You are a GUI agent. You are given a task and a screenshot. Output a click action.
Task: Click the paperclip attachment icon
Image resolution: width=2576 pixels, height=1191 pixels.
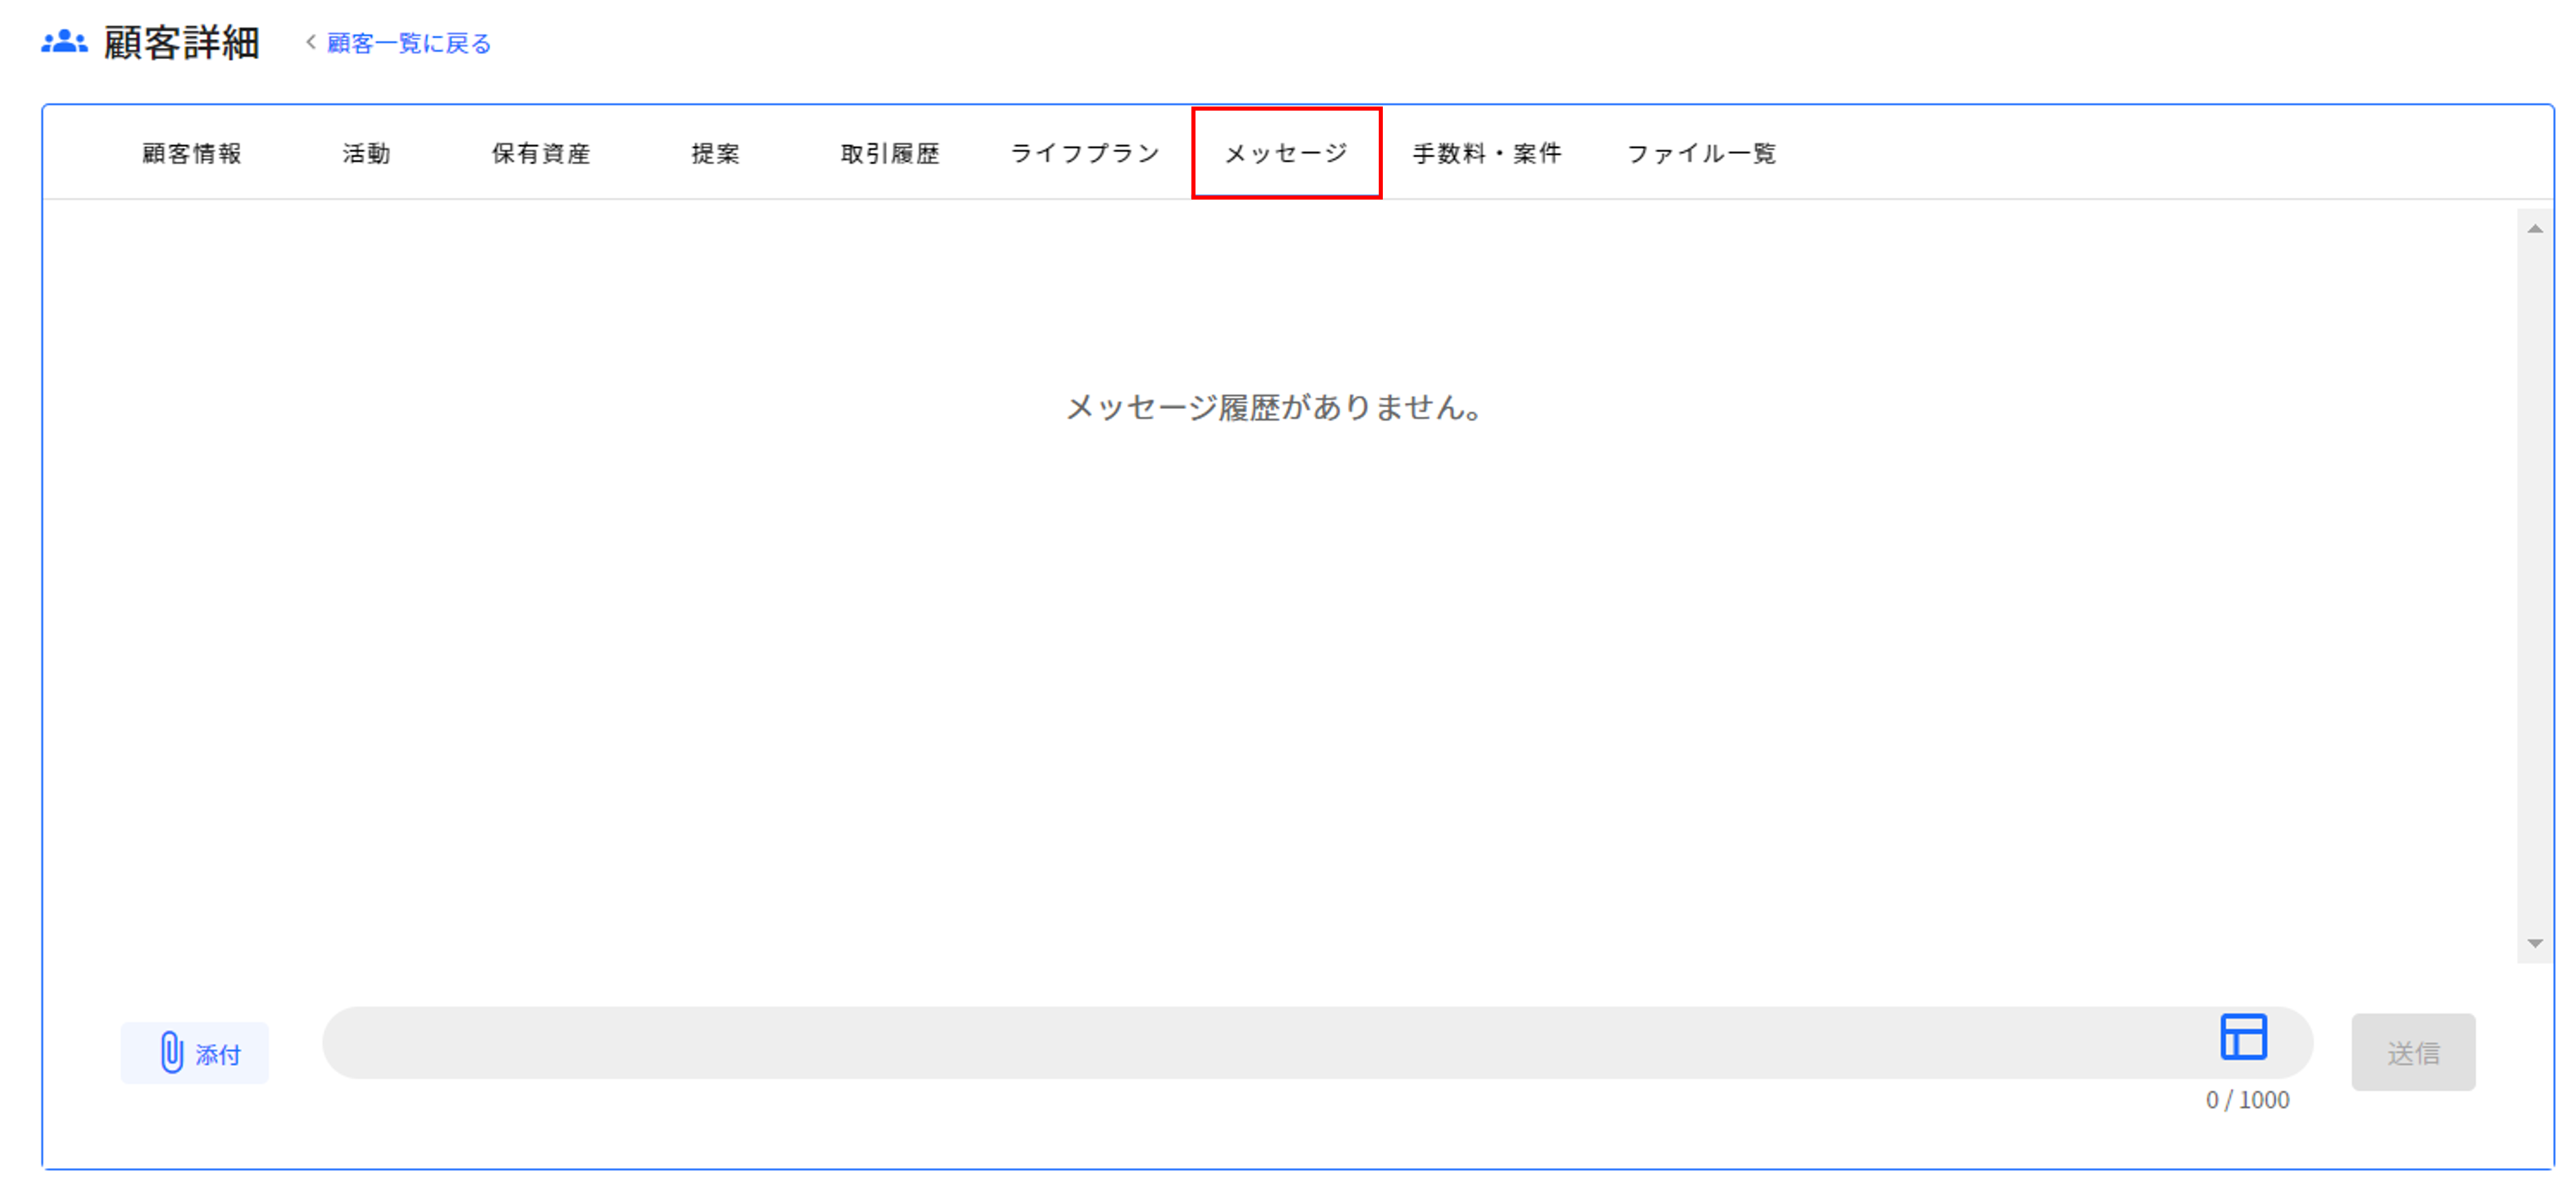point(172,1052)
